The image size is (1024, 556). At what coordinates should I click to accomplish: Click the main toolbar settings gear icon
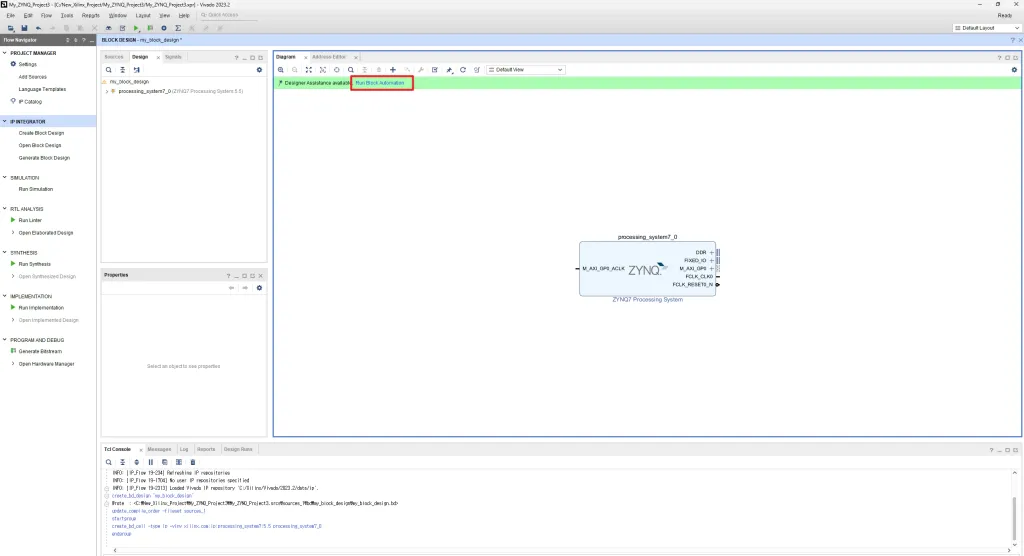[x=164, y=28]
